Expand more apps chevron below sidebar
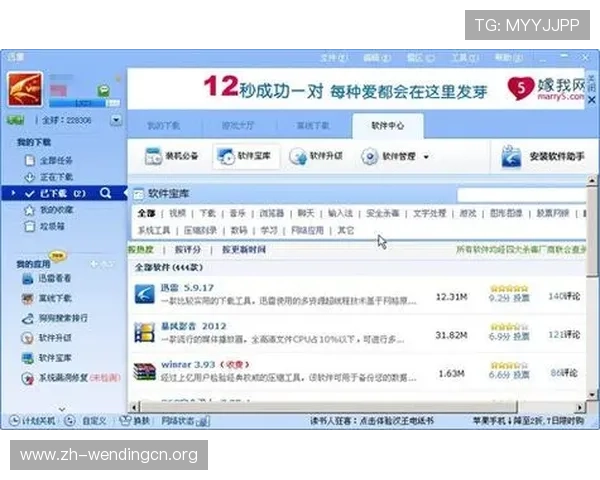Viewport: 600px width, 480px height. click(x=62, y=409)
